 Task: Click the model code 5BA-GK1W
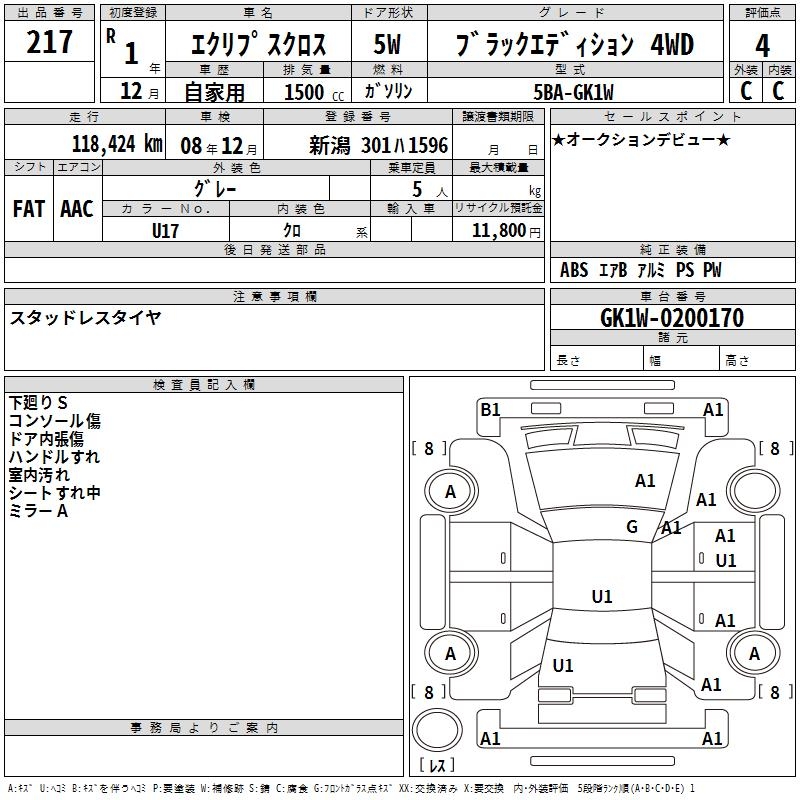572,91
